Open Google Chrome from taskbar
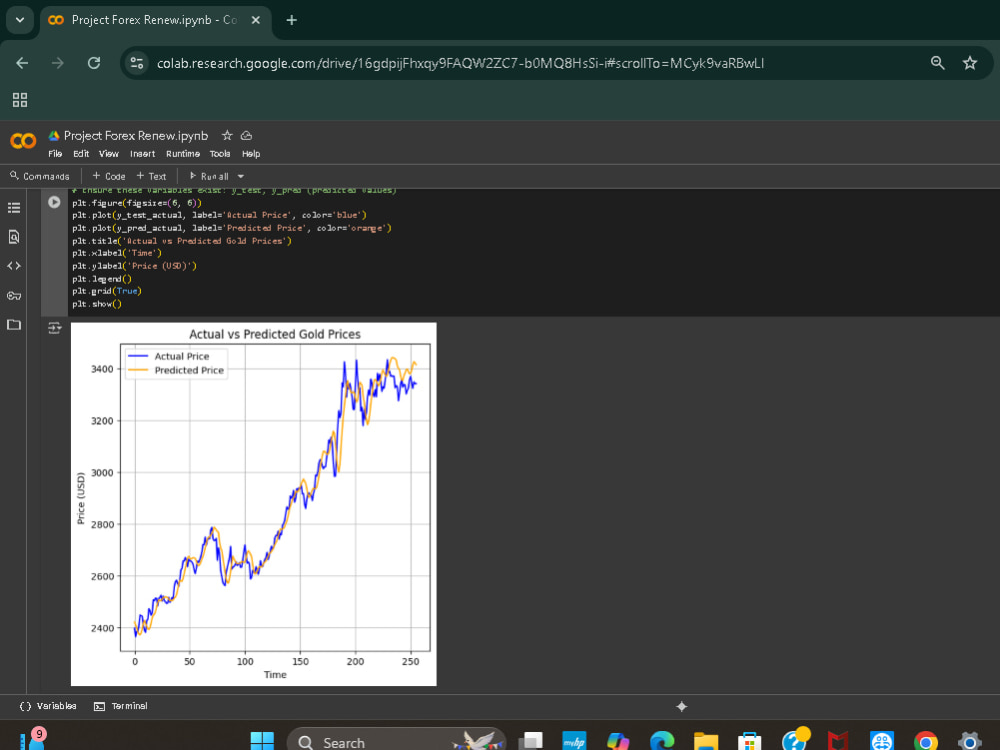The image size is (1000, 750). (x=925, y=742)
